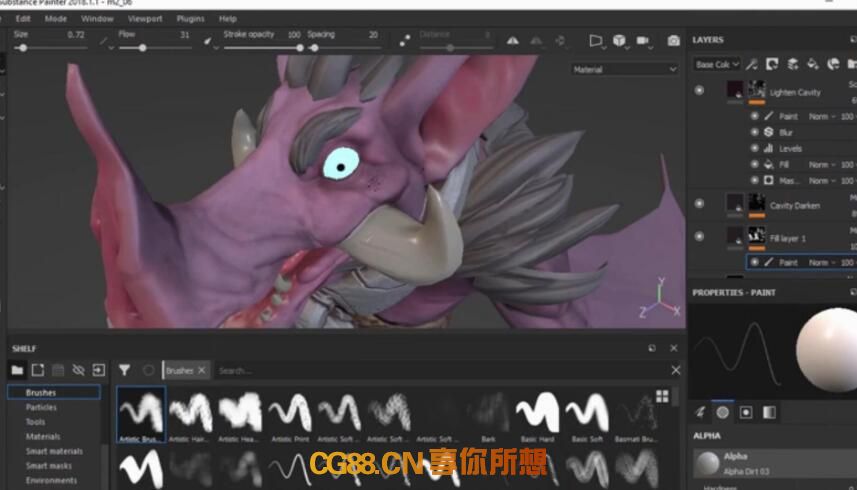Open brush settings icon in Properties panel
Viewport: 857px width, 490px height.
[700, 412]
